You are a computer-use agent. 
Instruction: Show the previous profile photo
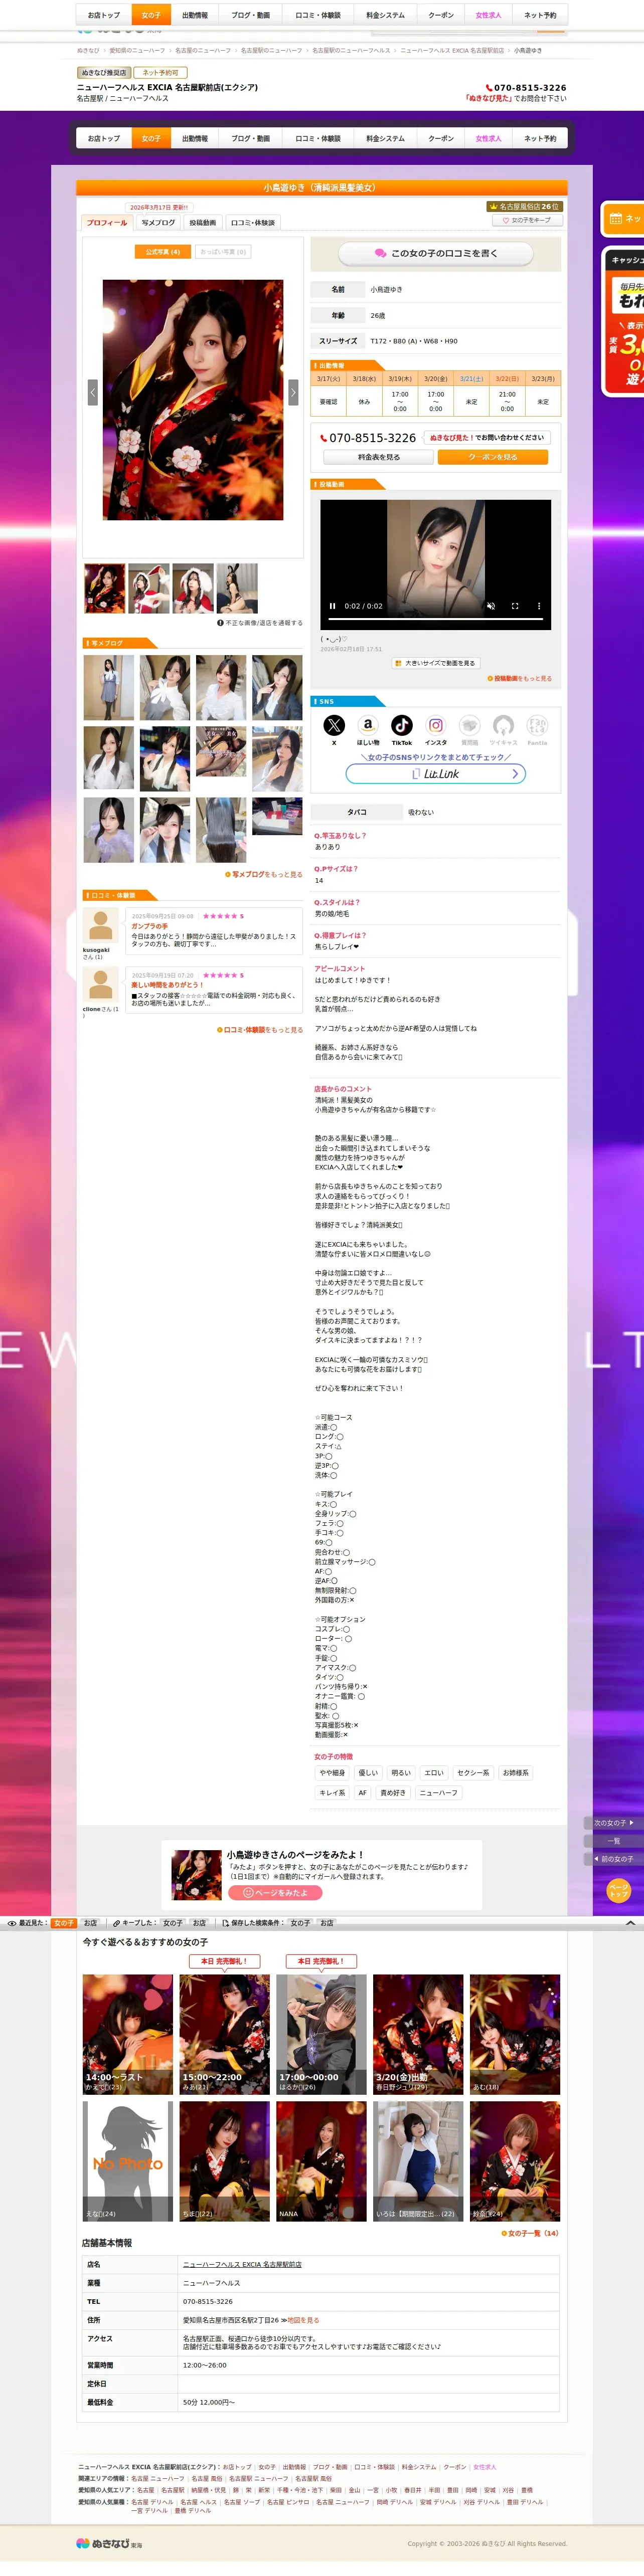pyautogui.click(x=93, y=392)
